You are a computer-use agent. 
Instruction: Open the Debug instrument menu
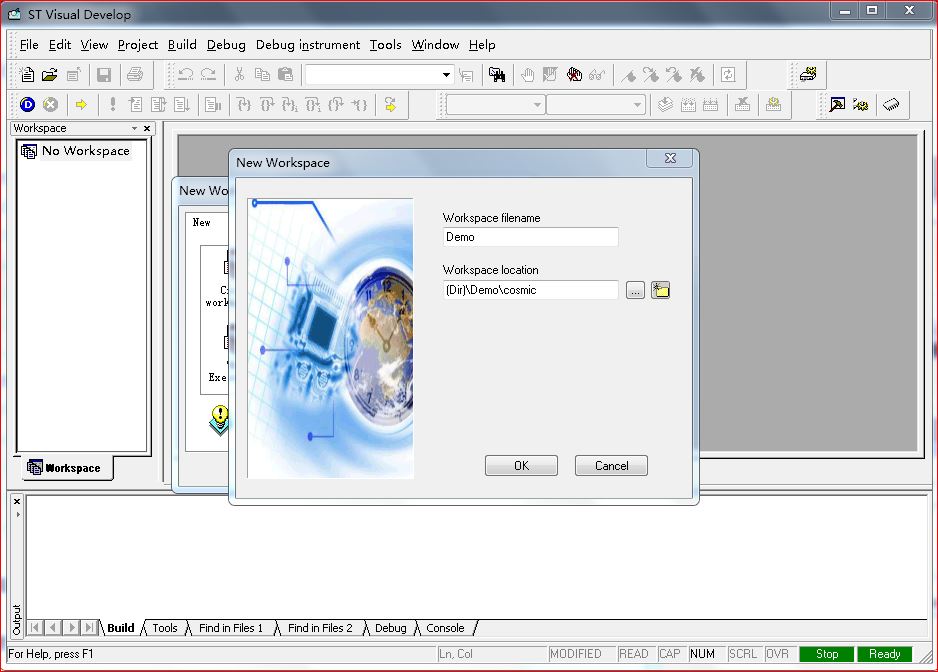307,45
